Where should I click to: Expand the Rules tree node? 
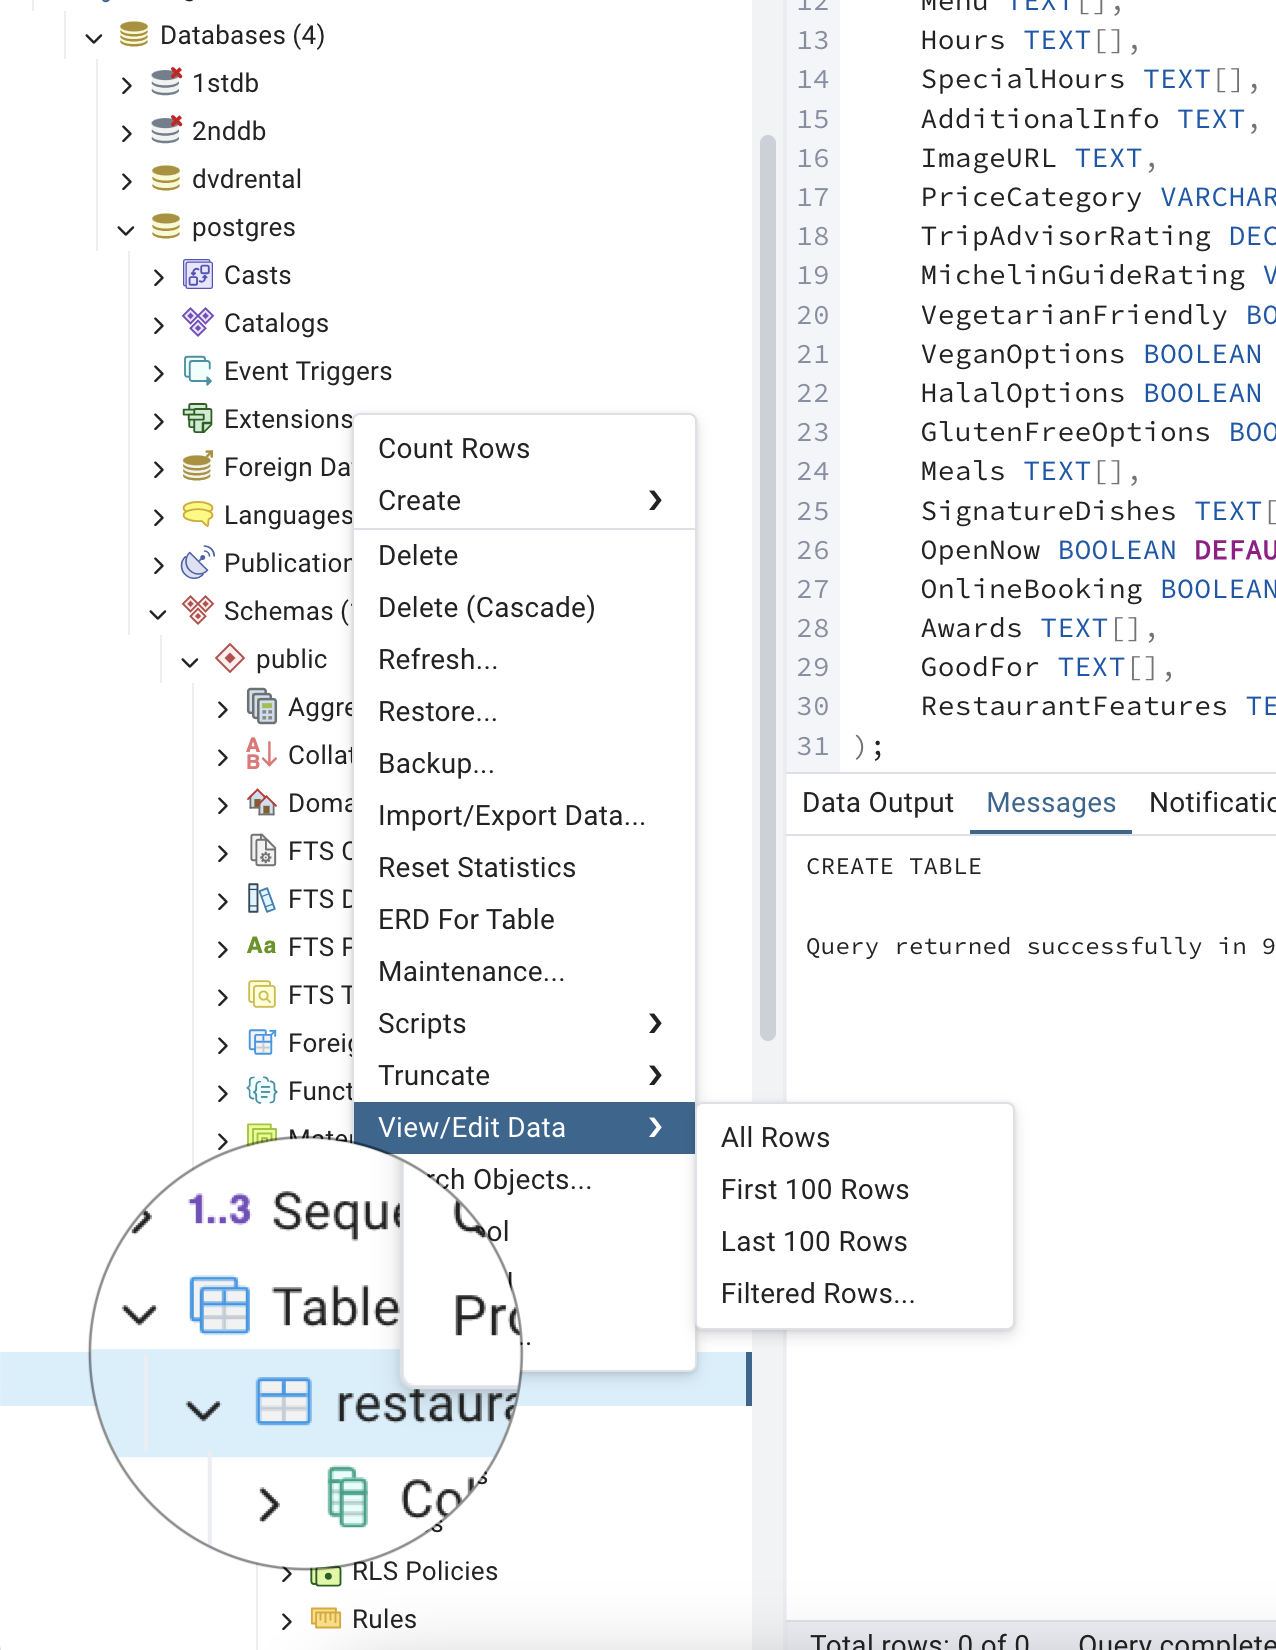(287, 1620)
